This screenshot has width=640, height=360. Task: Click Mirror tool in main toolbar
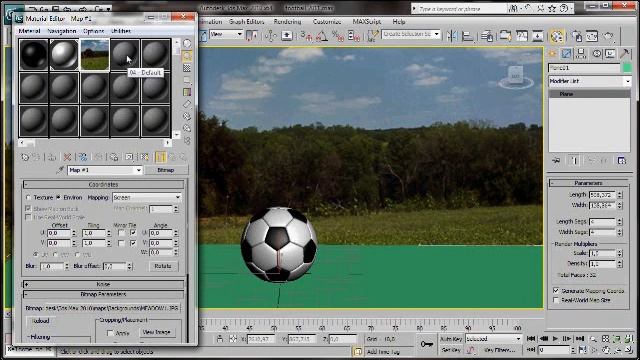(x=451, y=36)
